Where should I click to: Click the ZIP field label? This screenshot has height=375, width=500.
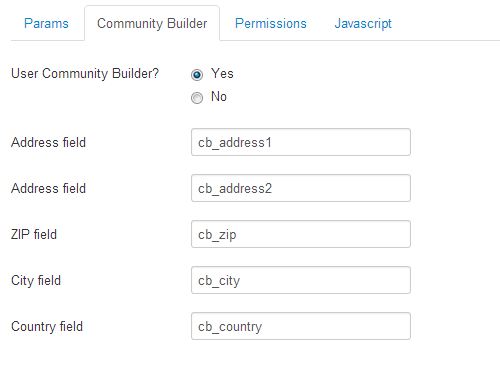[x=34, y=234]
